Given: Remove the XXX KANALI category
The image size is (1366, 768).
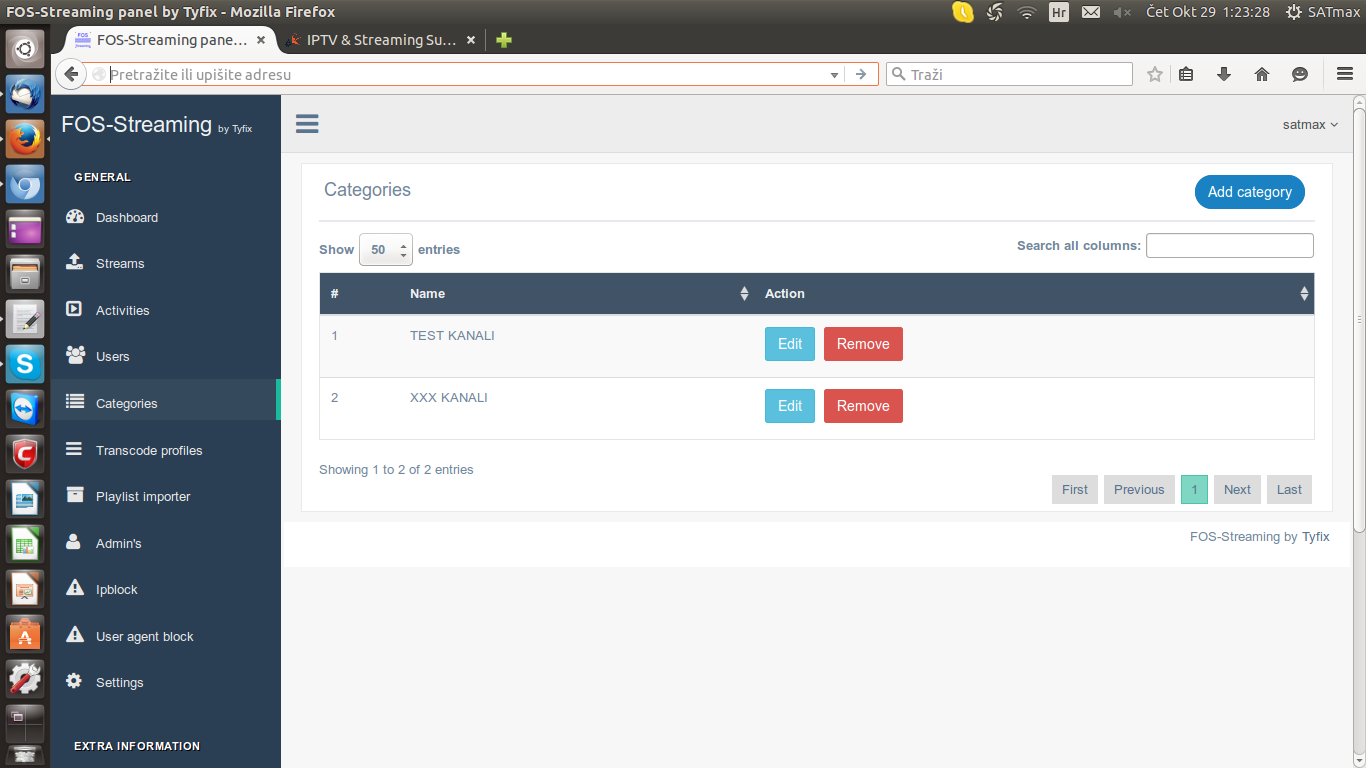Looking at the screenshot, I should 863,406.
